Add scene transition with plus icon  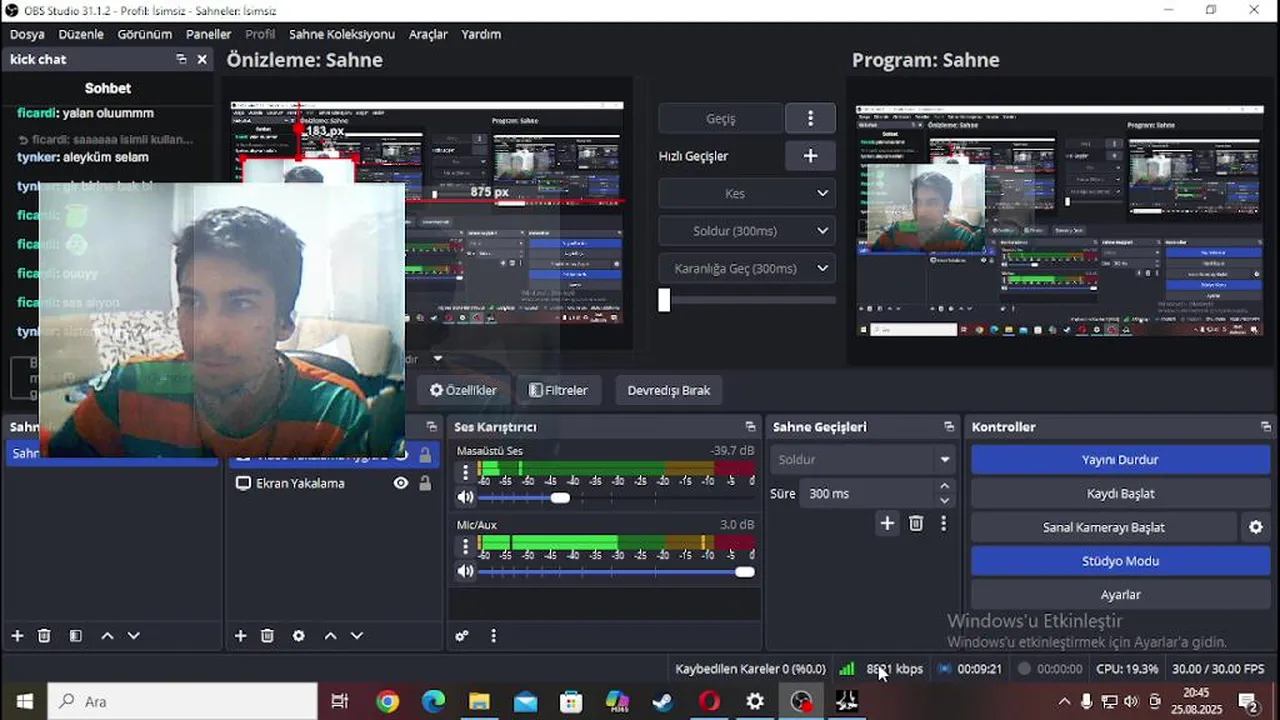pos(887,523)
